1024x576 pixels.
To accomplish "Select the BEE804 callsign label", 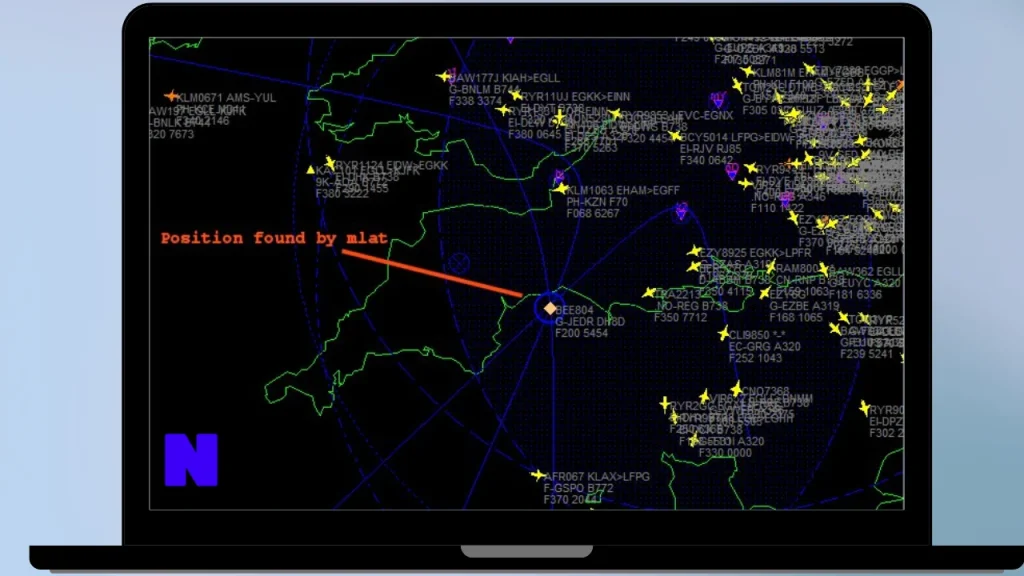I will 575,310.
